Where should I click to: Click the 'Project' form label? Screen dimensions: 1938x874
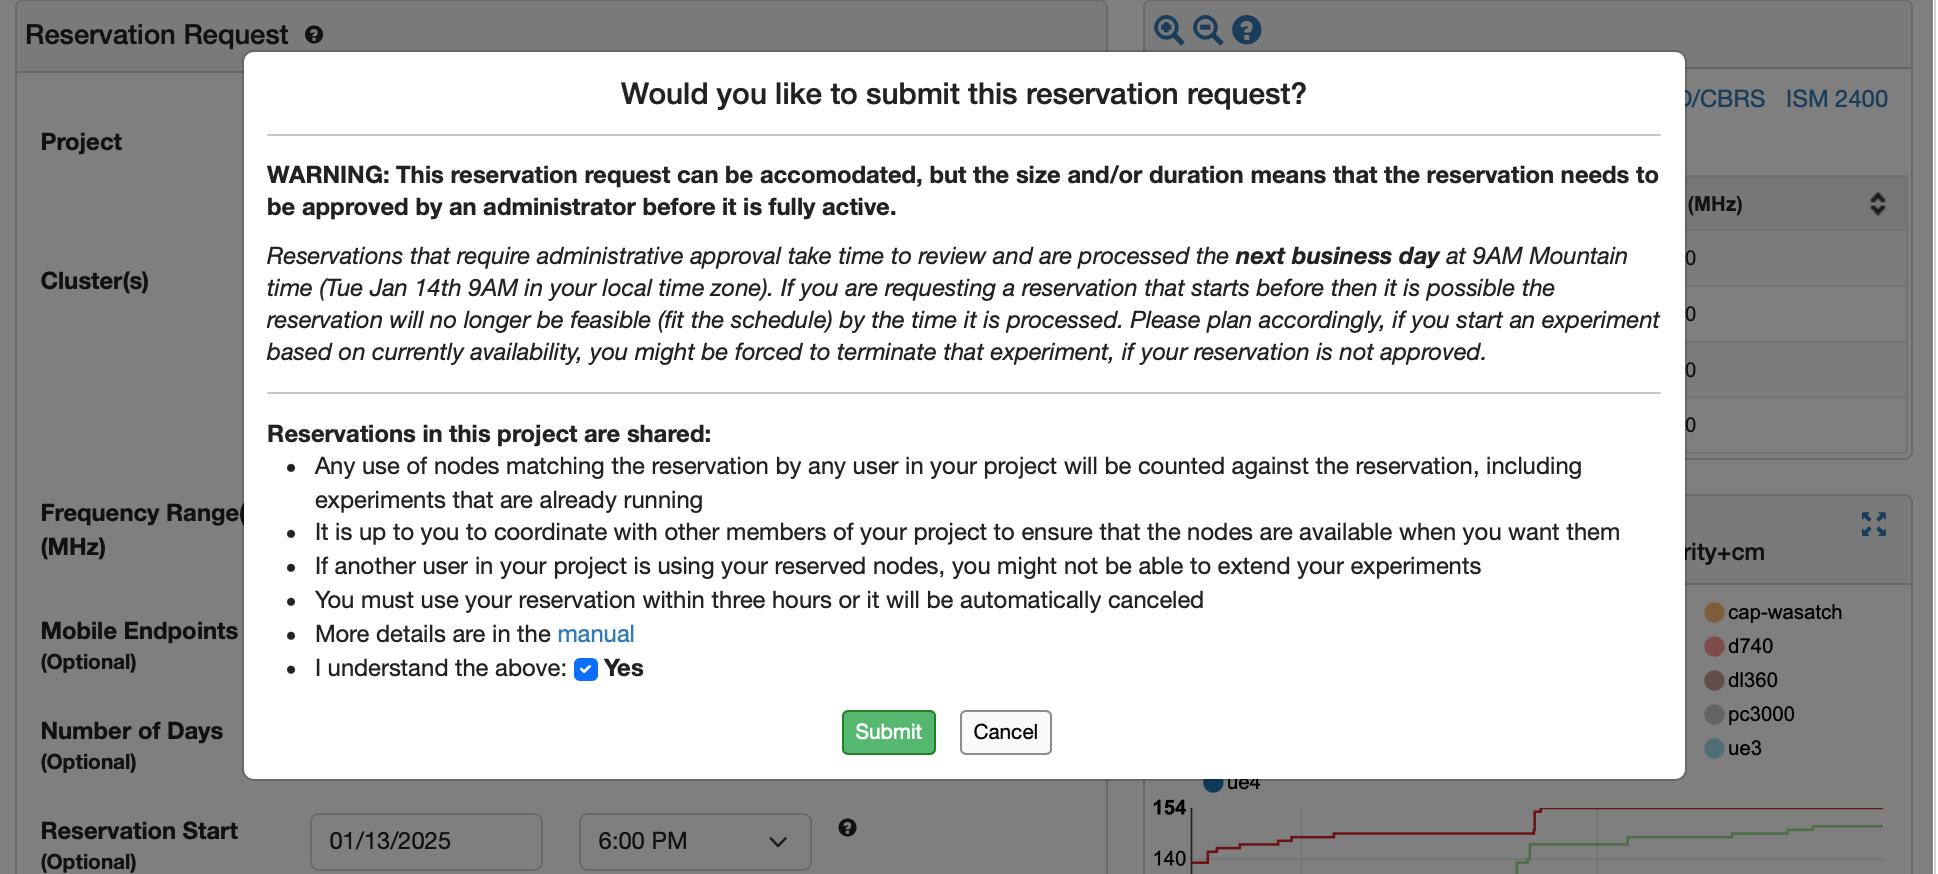tap(81, 142)
